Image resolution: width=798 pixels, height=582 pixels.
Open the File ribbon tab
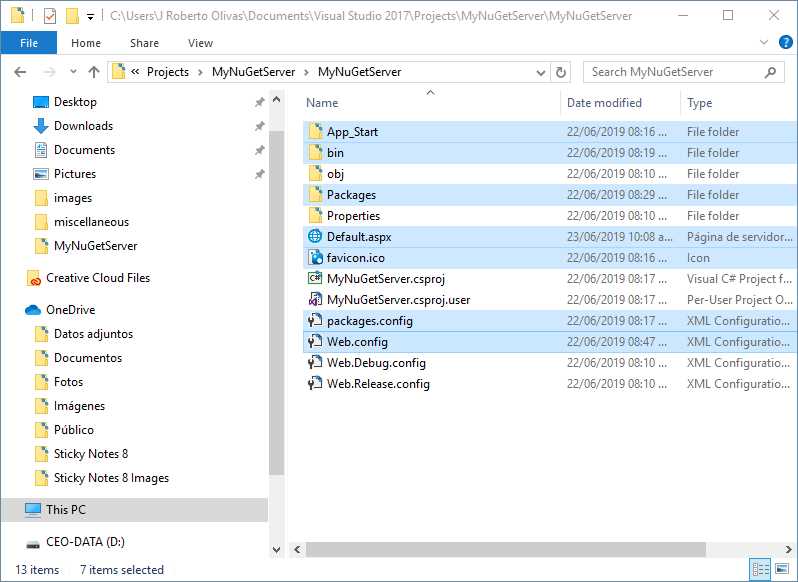[28, 43]
